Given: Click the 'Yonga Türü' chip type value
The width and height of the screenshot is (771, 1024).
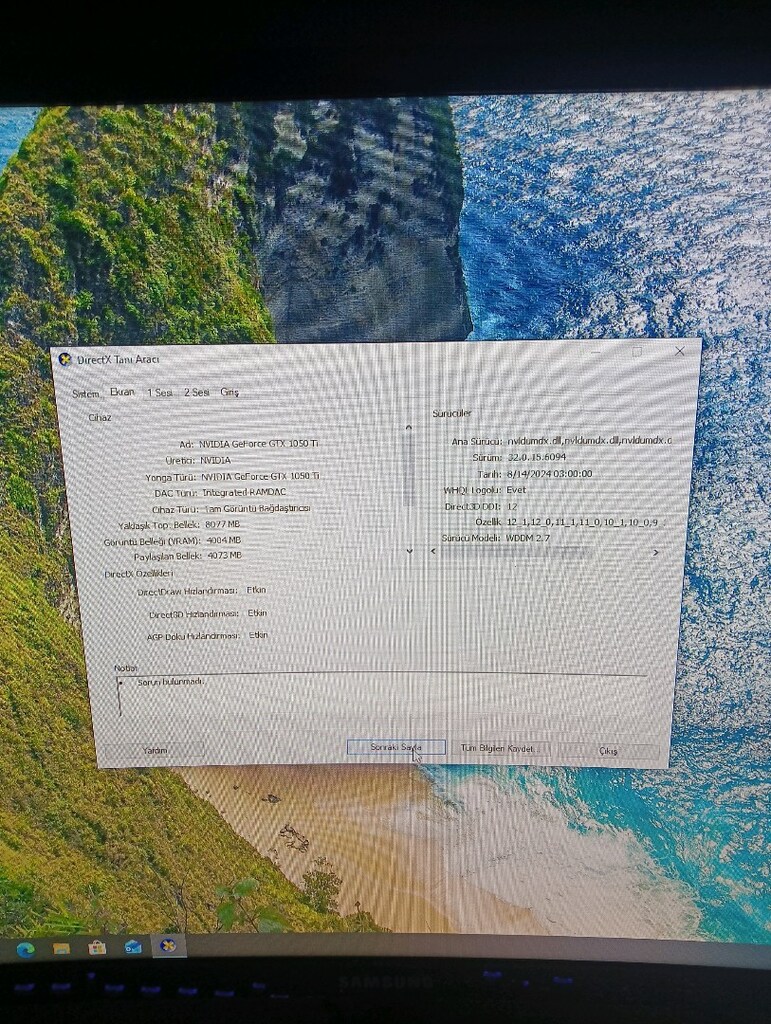Looking at the screenshot, I should (x=260, y=476).
